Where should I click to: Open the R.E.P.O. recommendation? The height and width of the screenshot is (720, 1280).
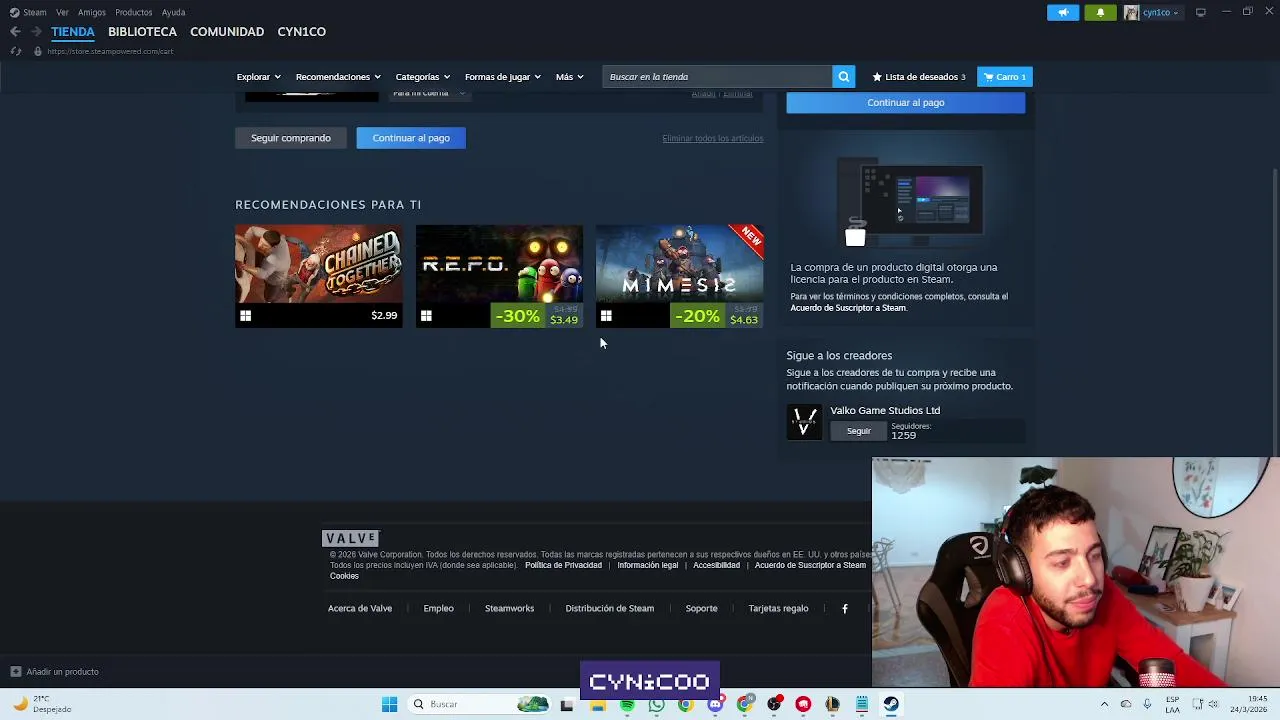[499, 277]
